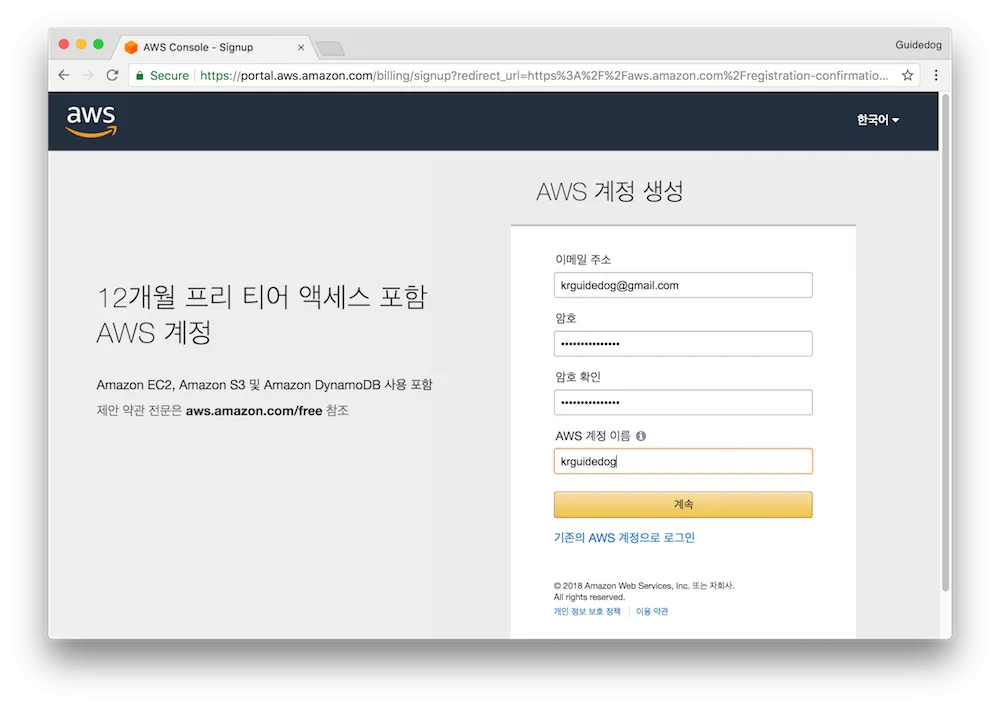The image size is (1000, 708).
Task: Open 개인 정보 보호 정책 link
Action: click(587, 611)
